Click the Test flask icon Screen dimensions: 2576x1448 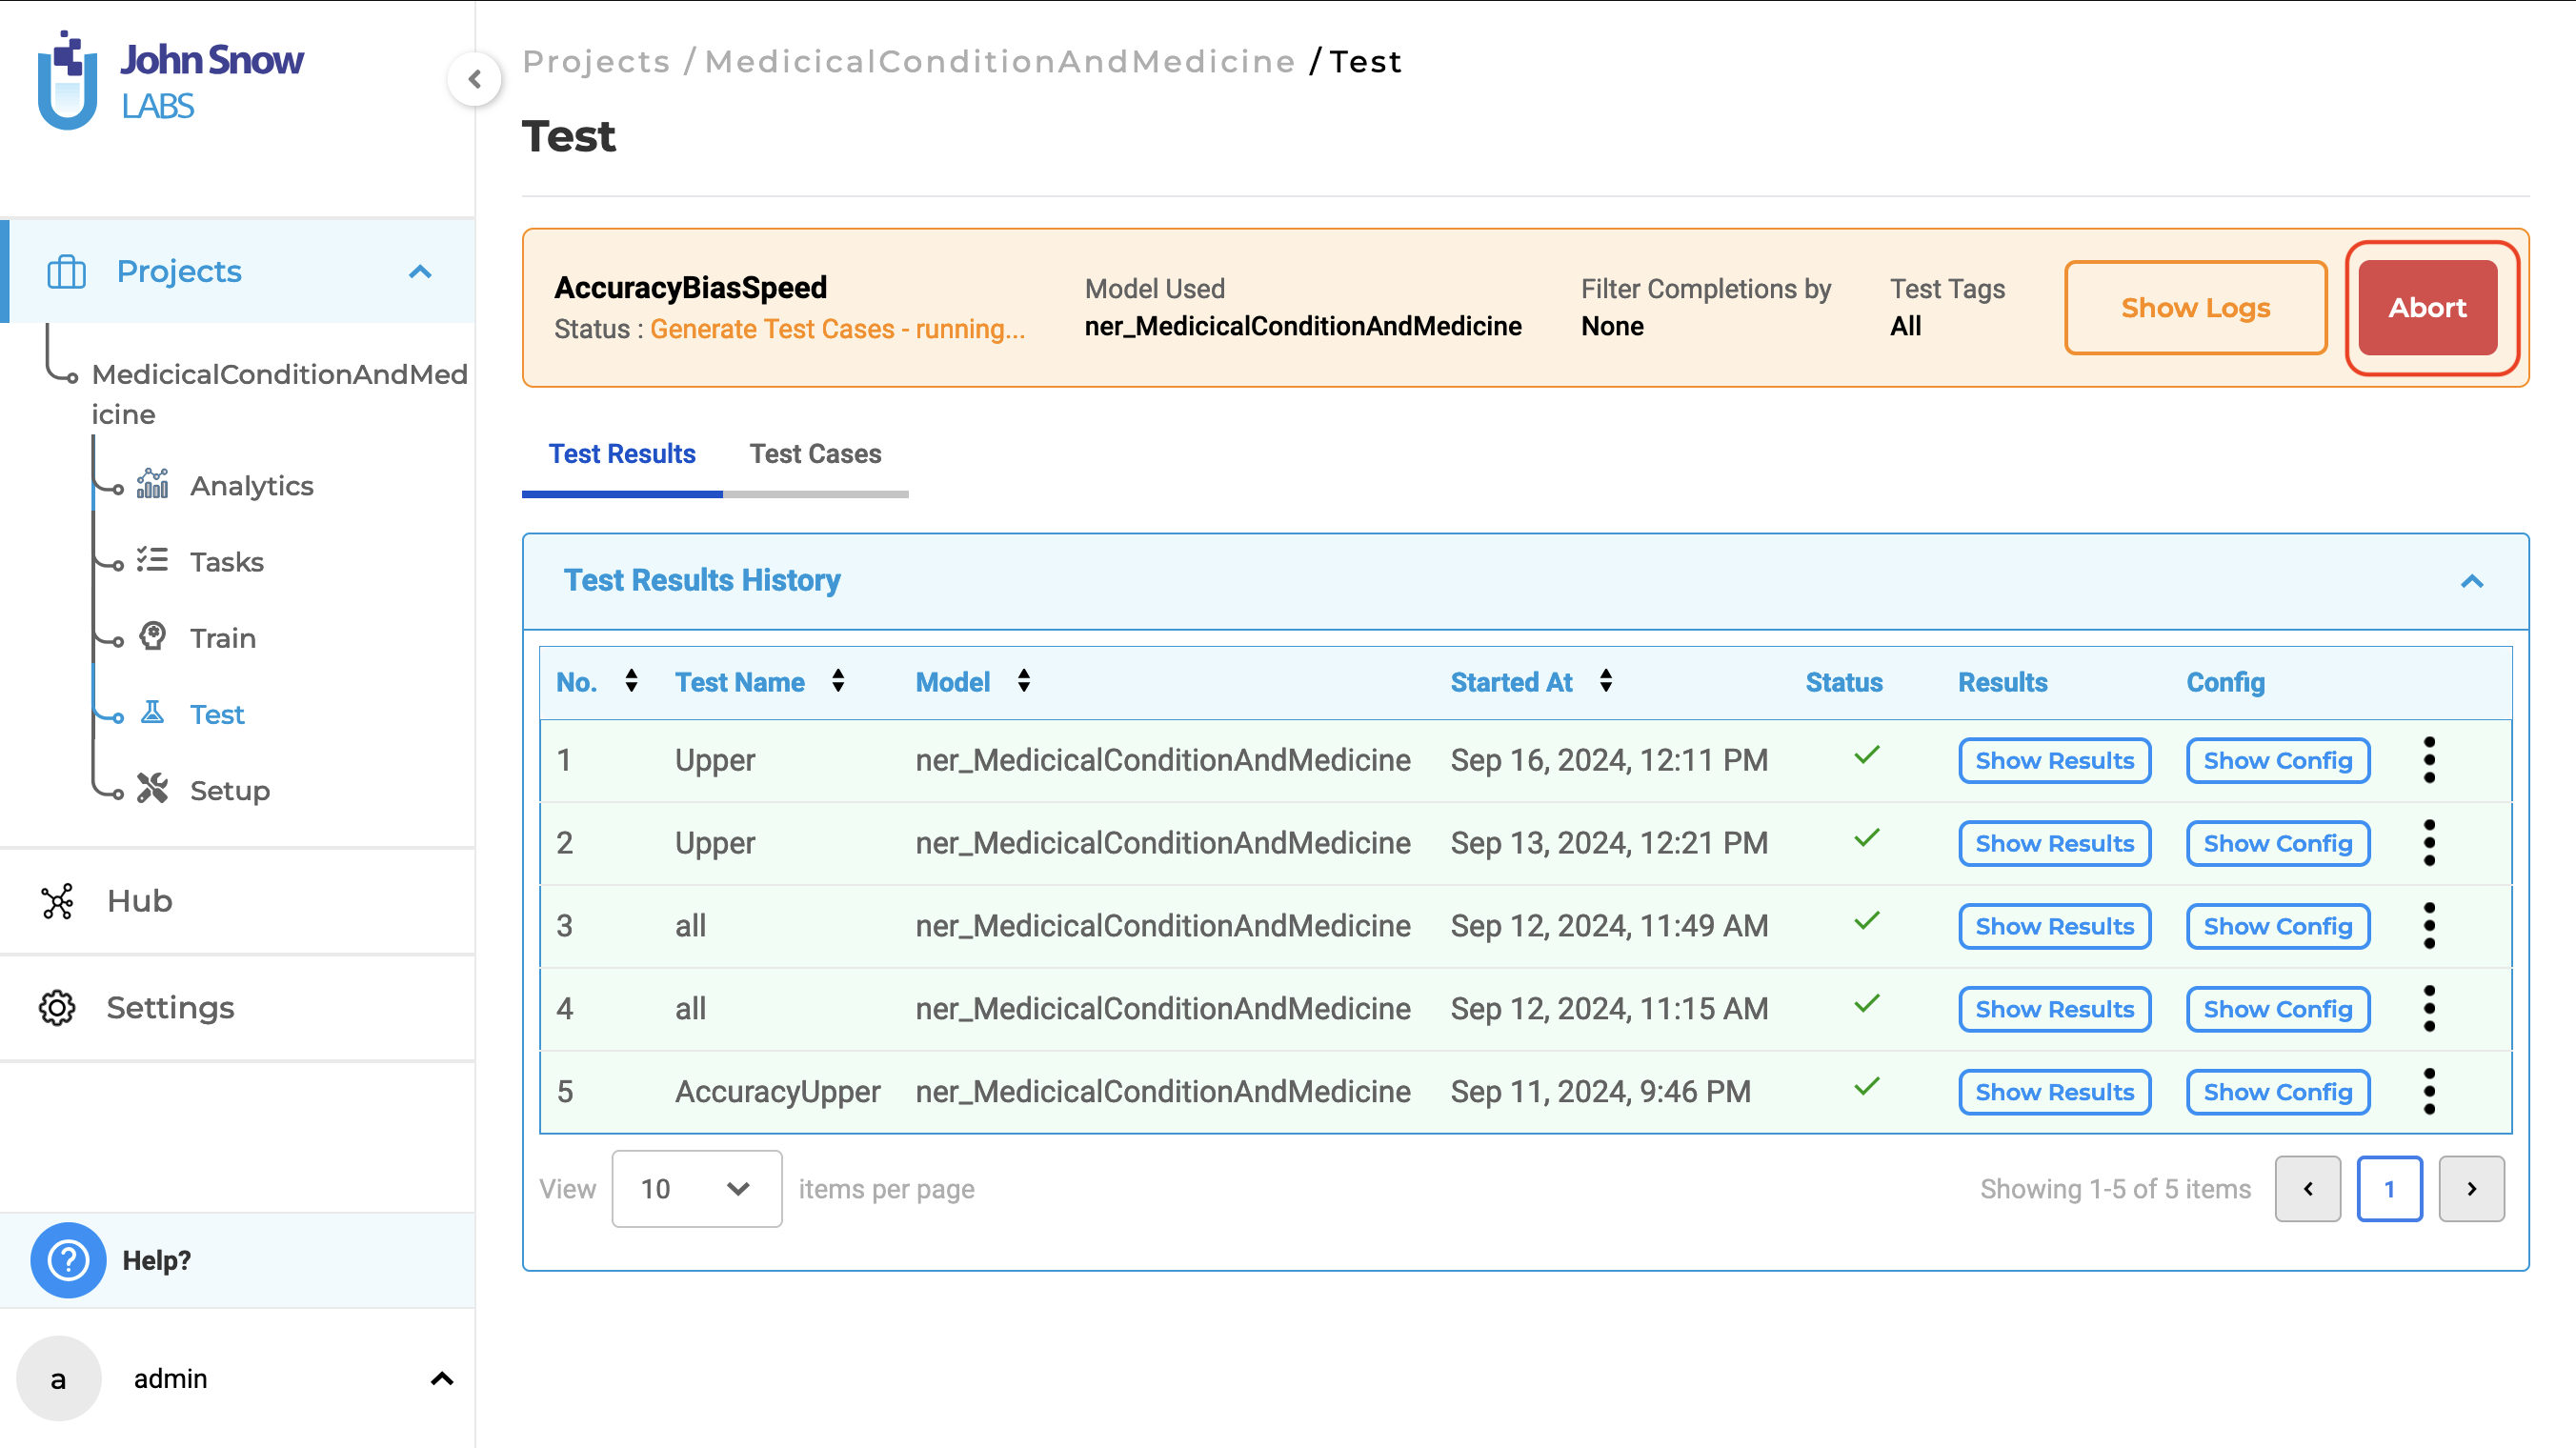[x=152, y=712]
